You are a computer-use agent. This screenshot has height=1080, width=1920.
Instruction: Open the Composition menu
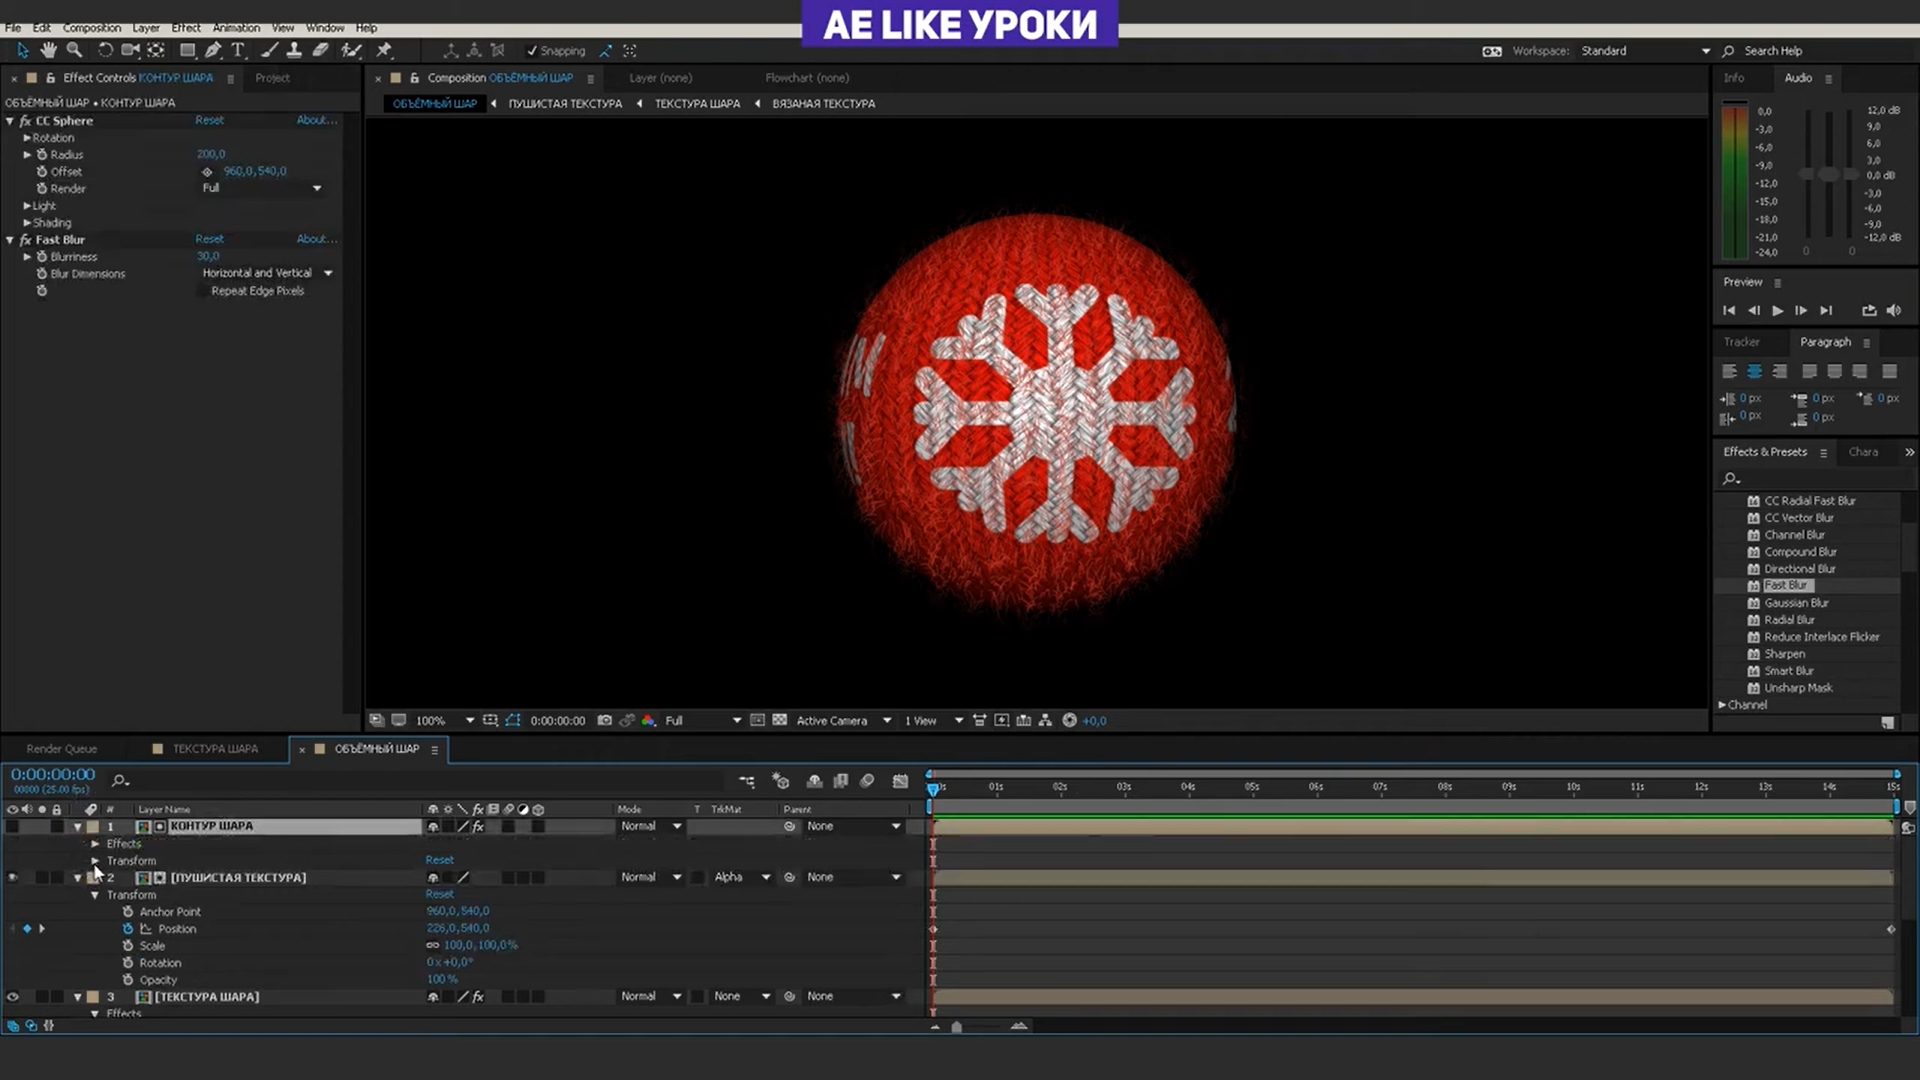pos(91,28)
